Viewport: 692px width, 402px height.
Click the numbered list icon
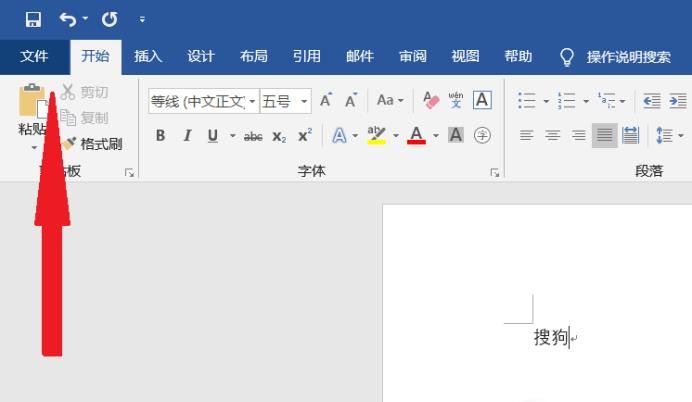(x=566, y=101)
